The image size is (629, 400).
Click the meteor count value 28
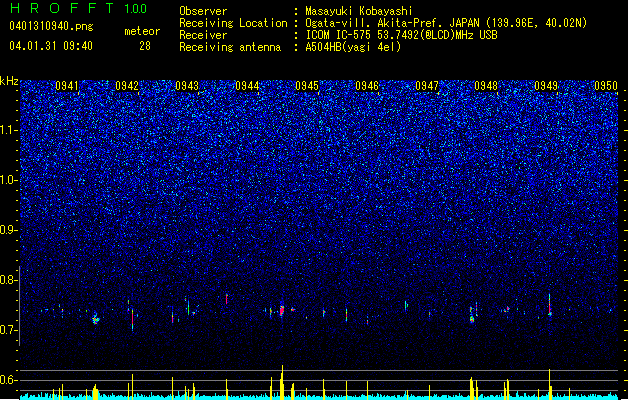tap(145, 46)
